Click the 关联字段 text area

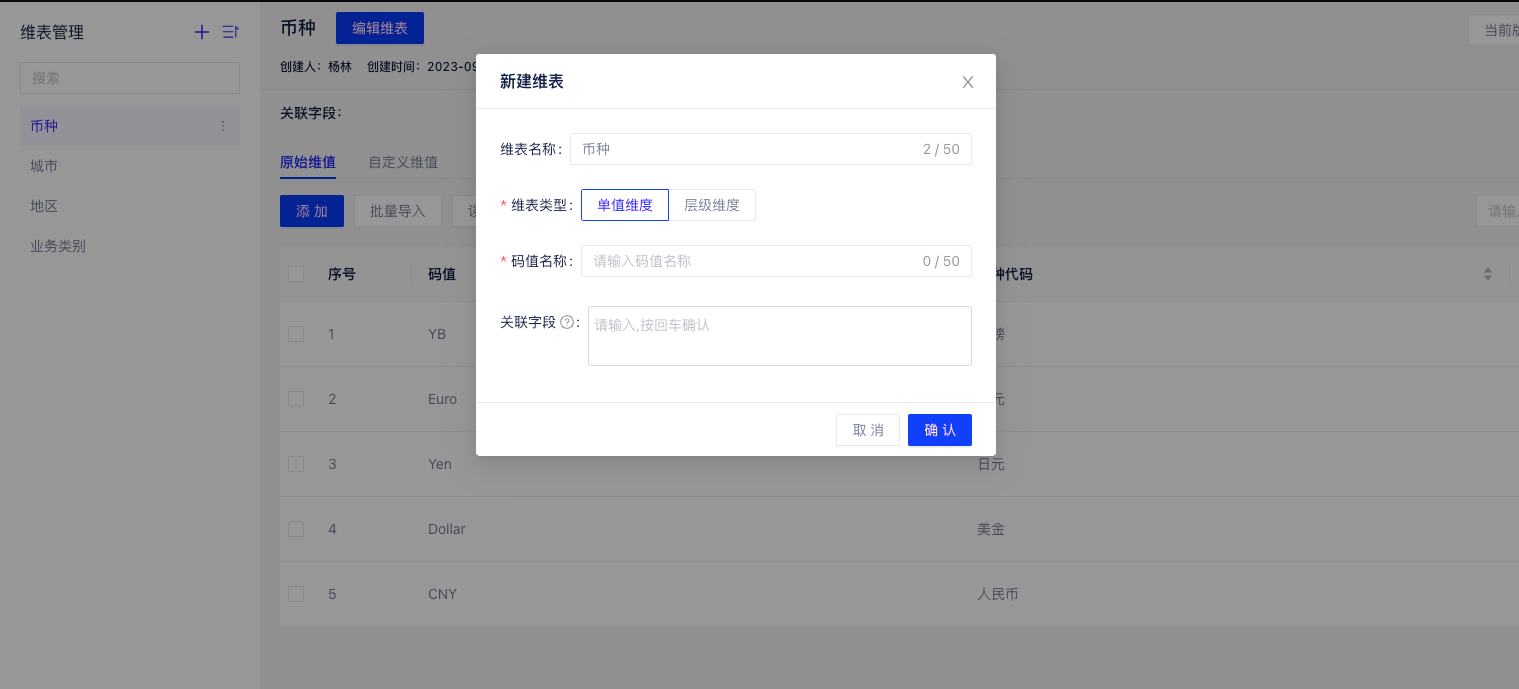pos(779,336)
